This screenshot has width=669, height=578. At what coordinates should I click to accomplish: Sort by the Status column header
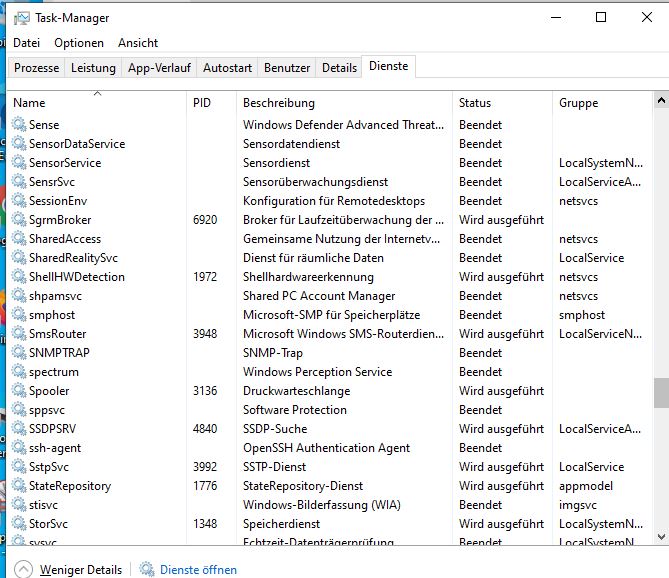(x=502, y=103)
